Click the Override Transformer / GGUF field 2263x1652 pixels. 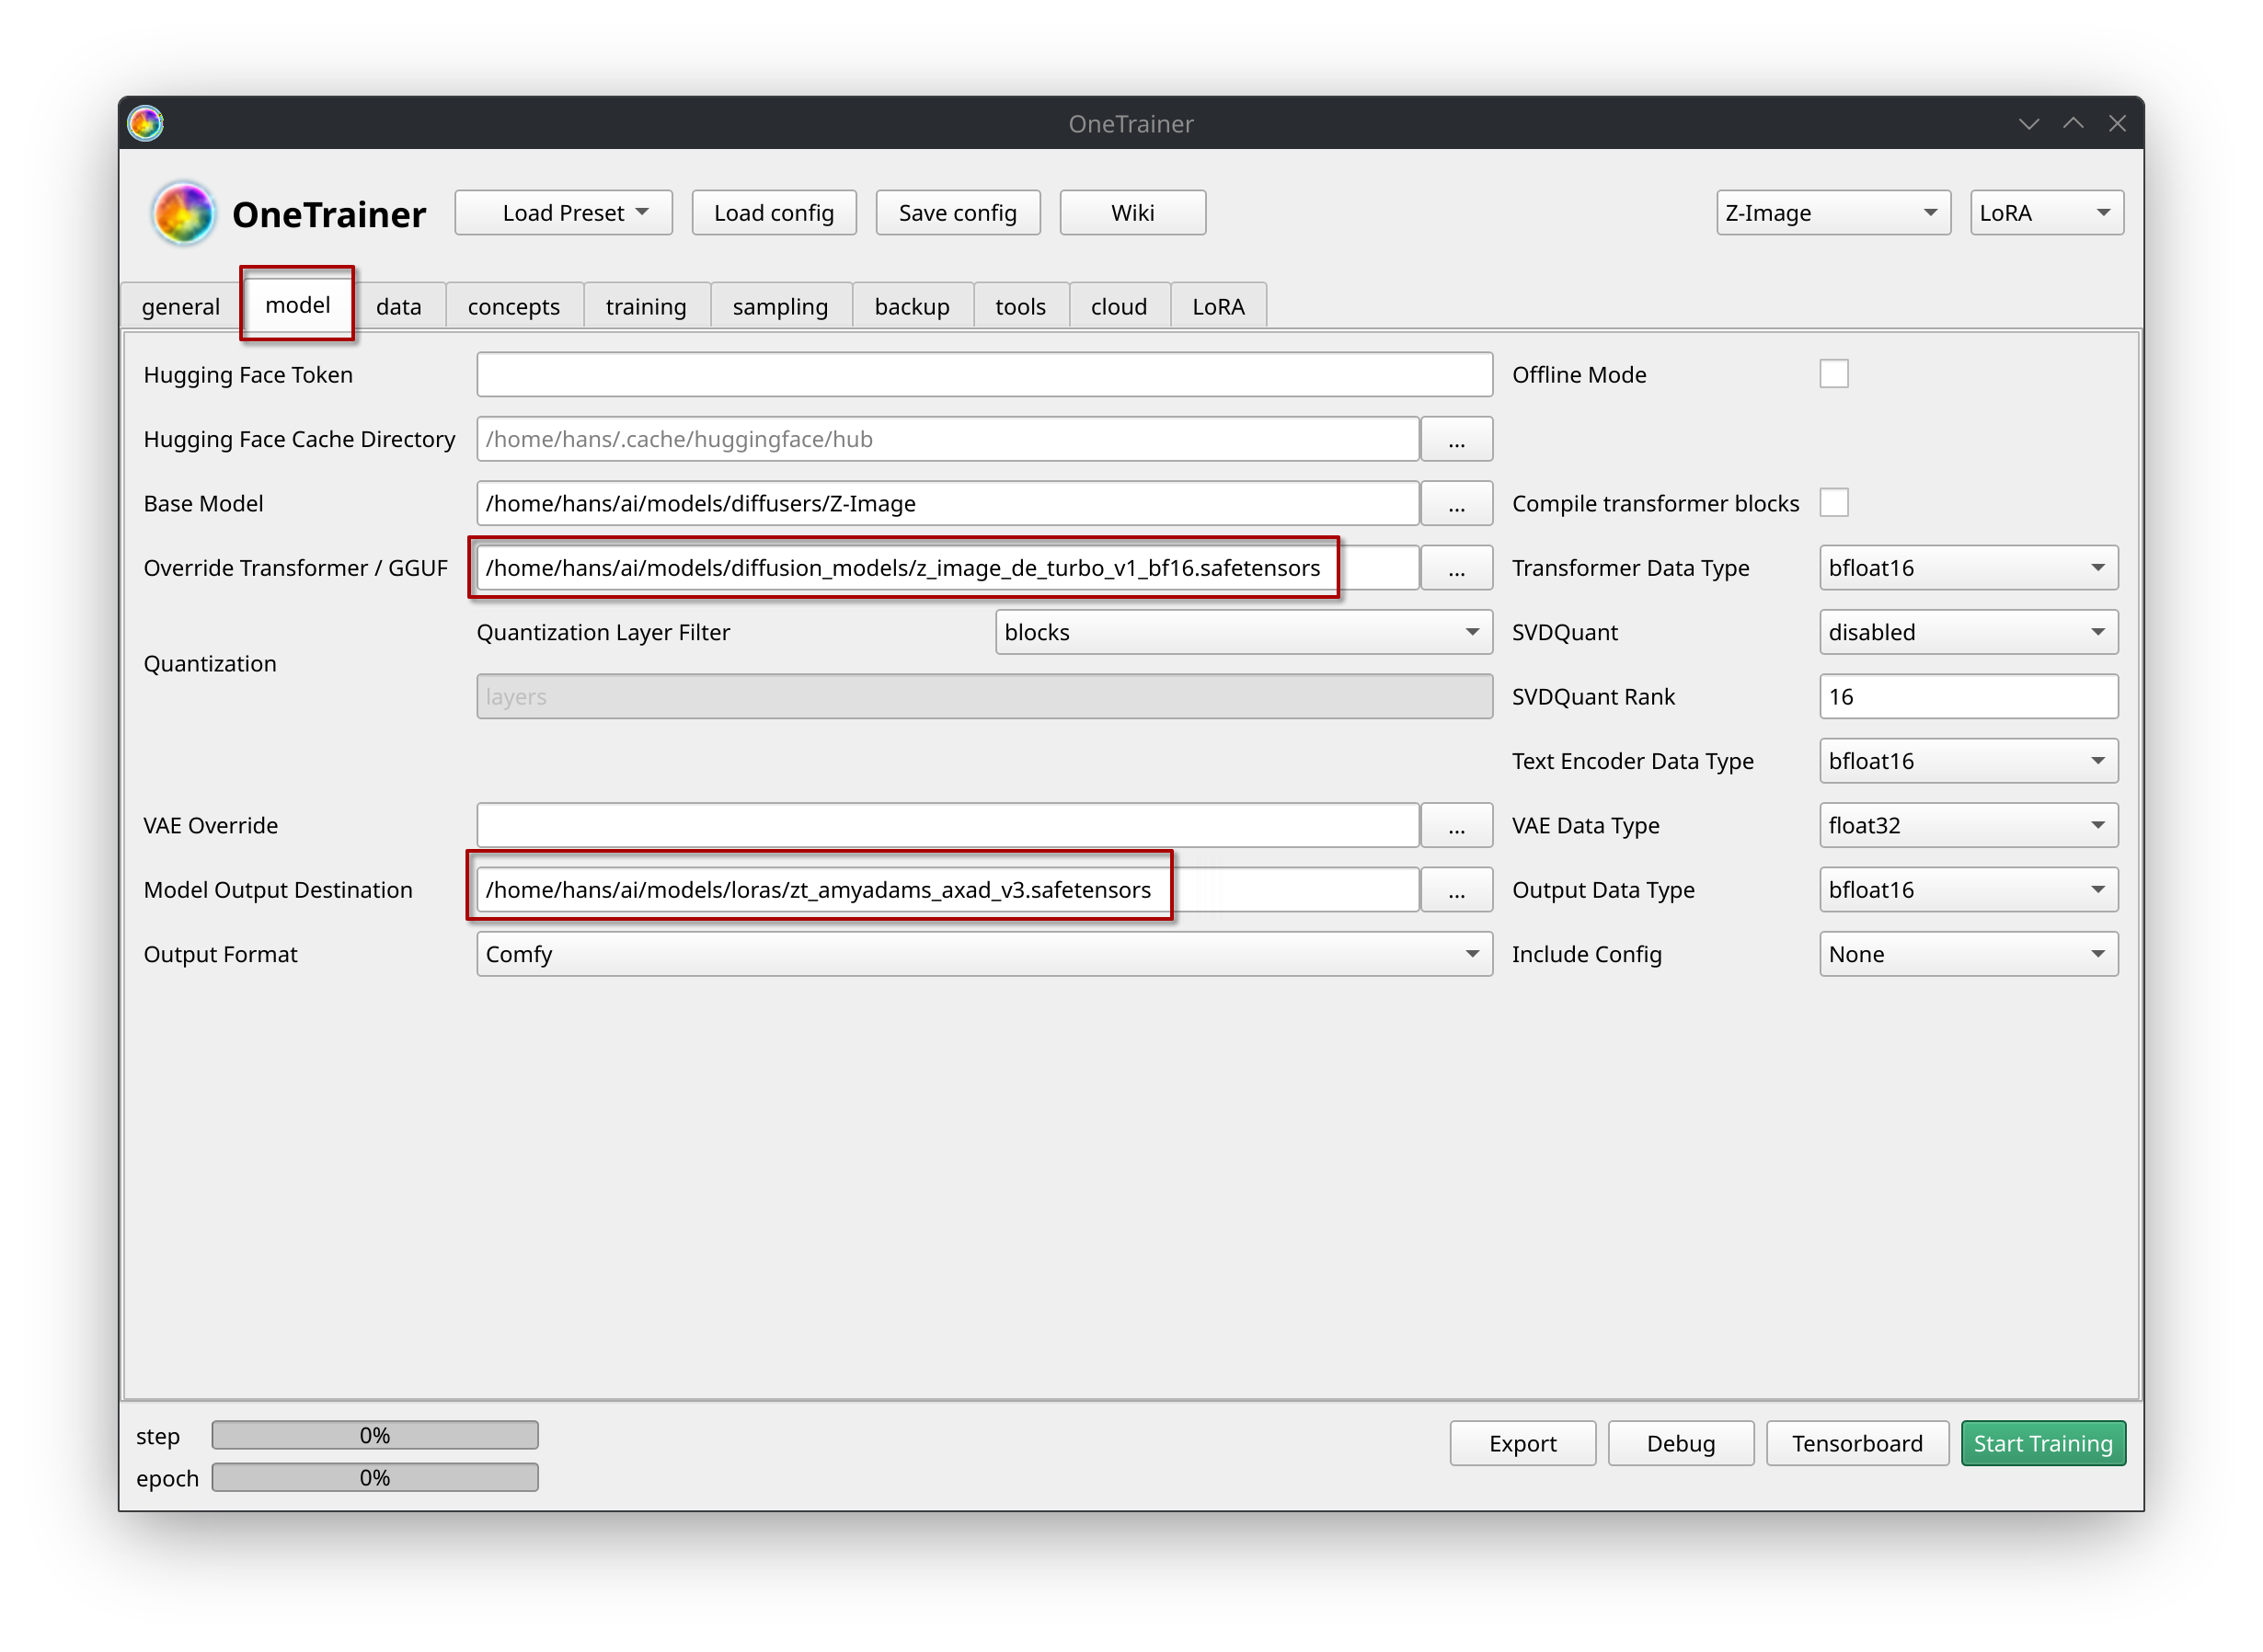tap(948, 568)
